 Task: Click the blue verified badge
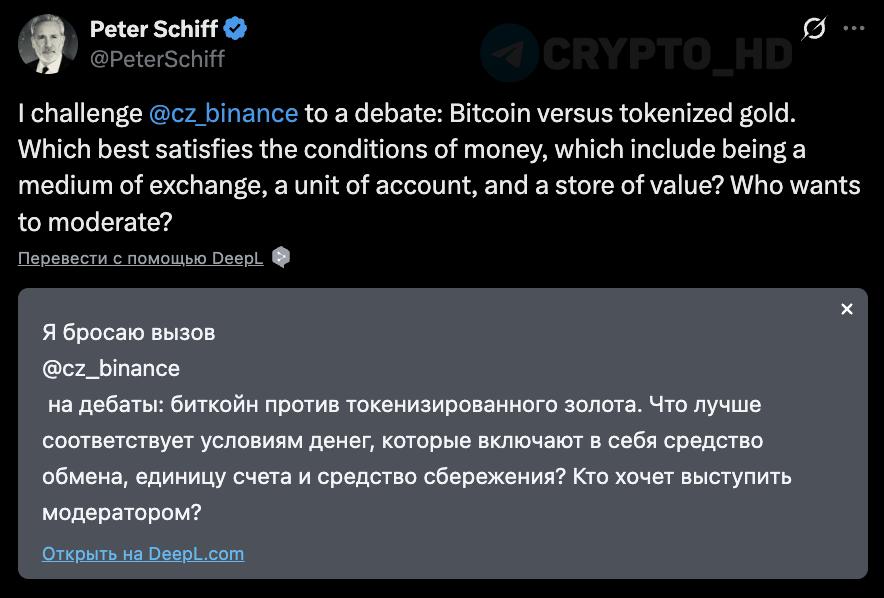237,29
